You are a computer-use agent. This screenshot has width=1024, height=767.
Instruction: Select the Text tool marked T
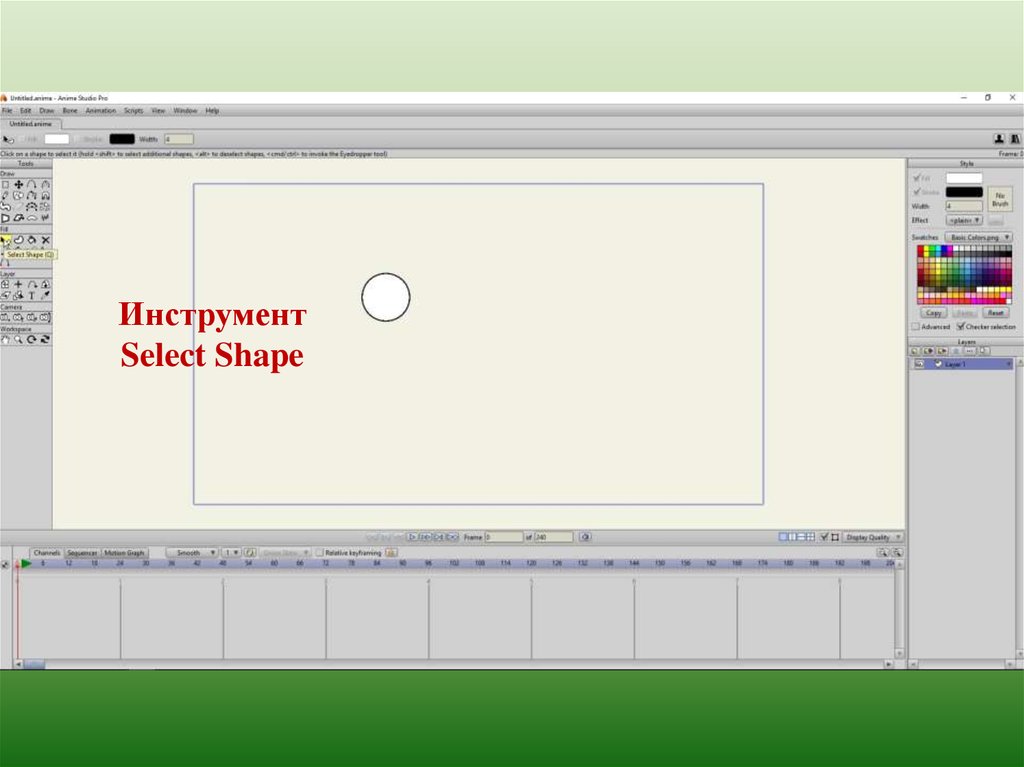click(32, 296)
